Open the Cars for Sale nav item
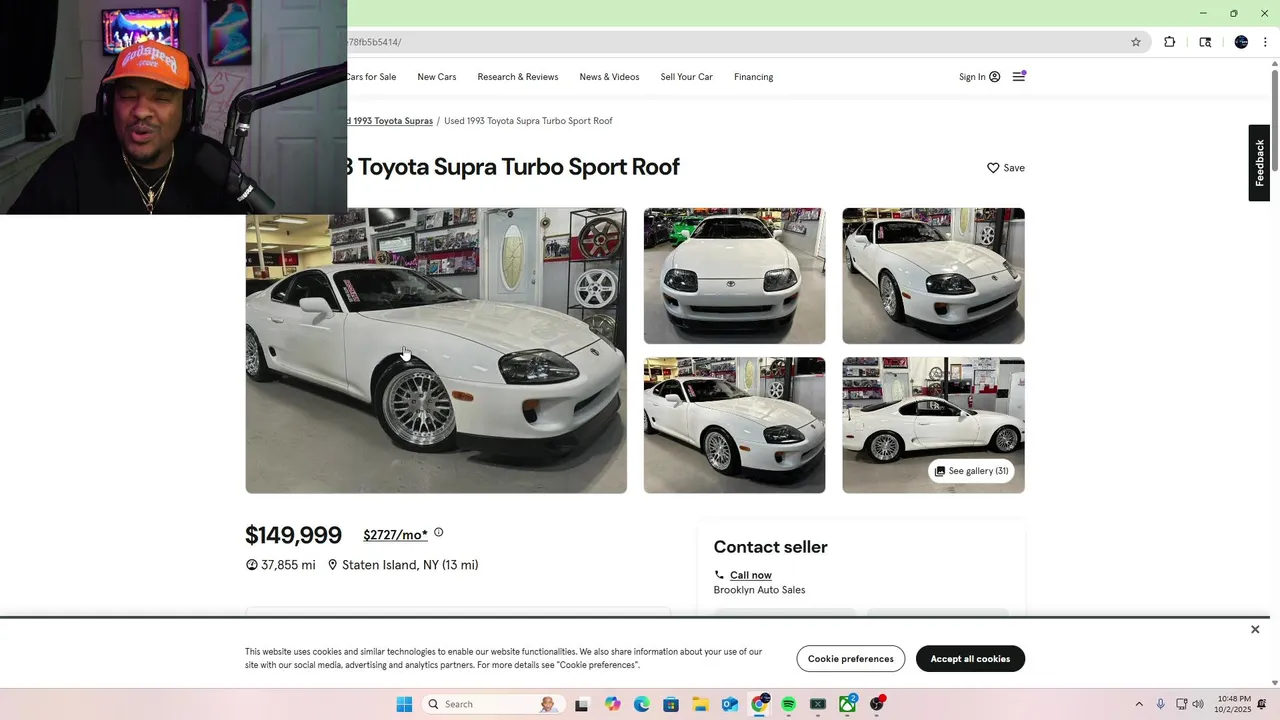 (x=371, y=77)
